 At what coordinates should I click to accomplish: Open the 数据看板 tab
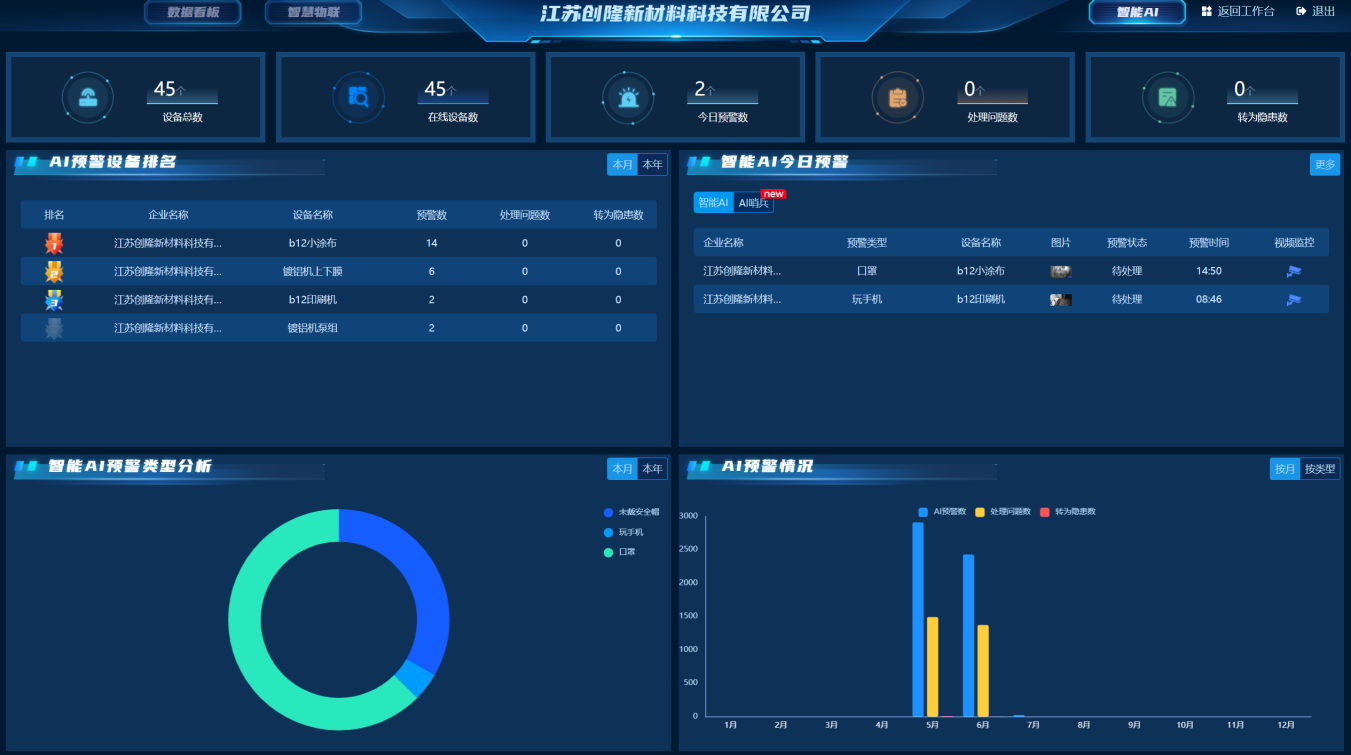pyautogui.click(x=194, y=12)
